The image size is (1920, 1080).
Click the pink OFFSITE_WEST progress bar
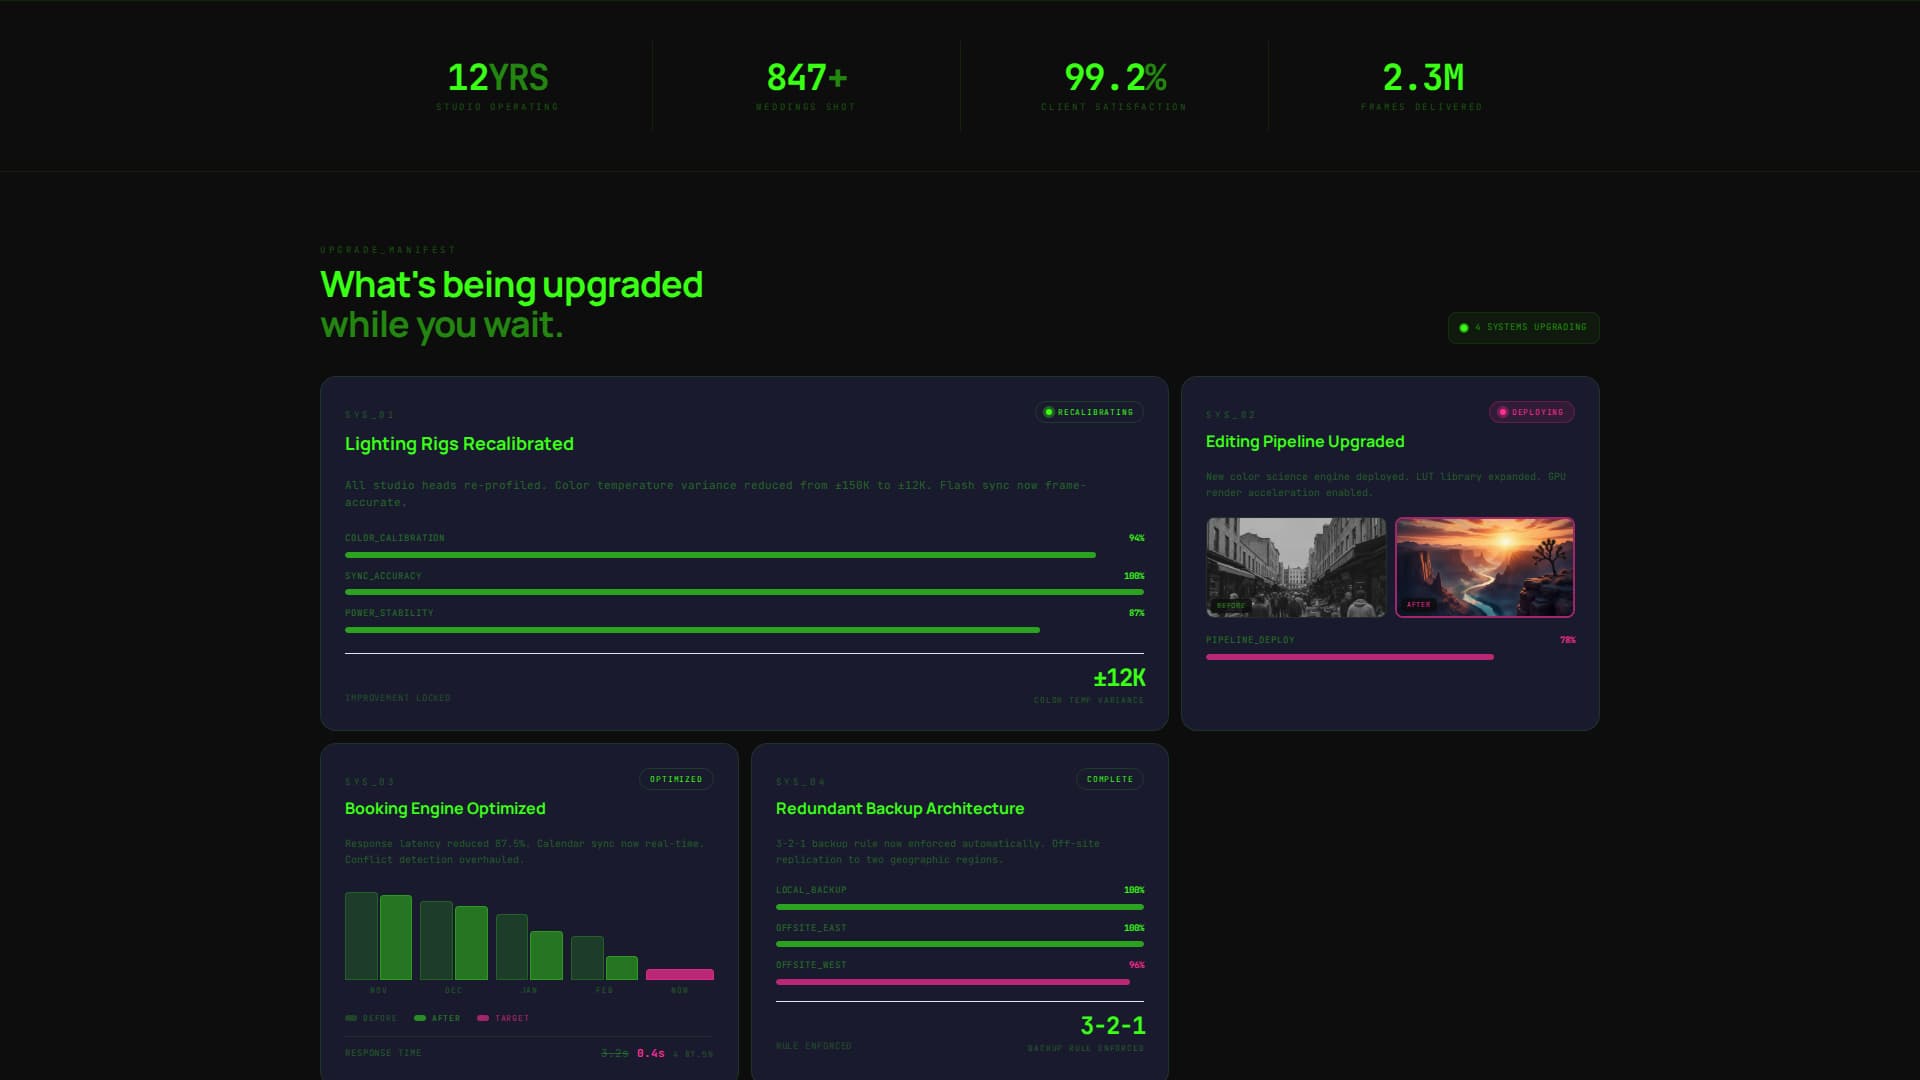tap(960, 982)
